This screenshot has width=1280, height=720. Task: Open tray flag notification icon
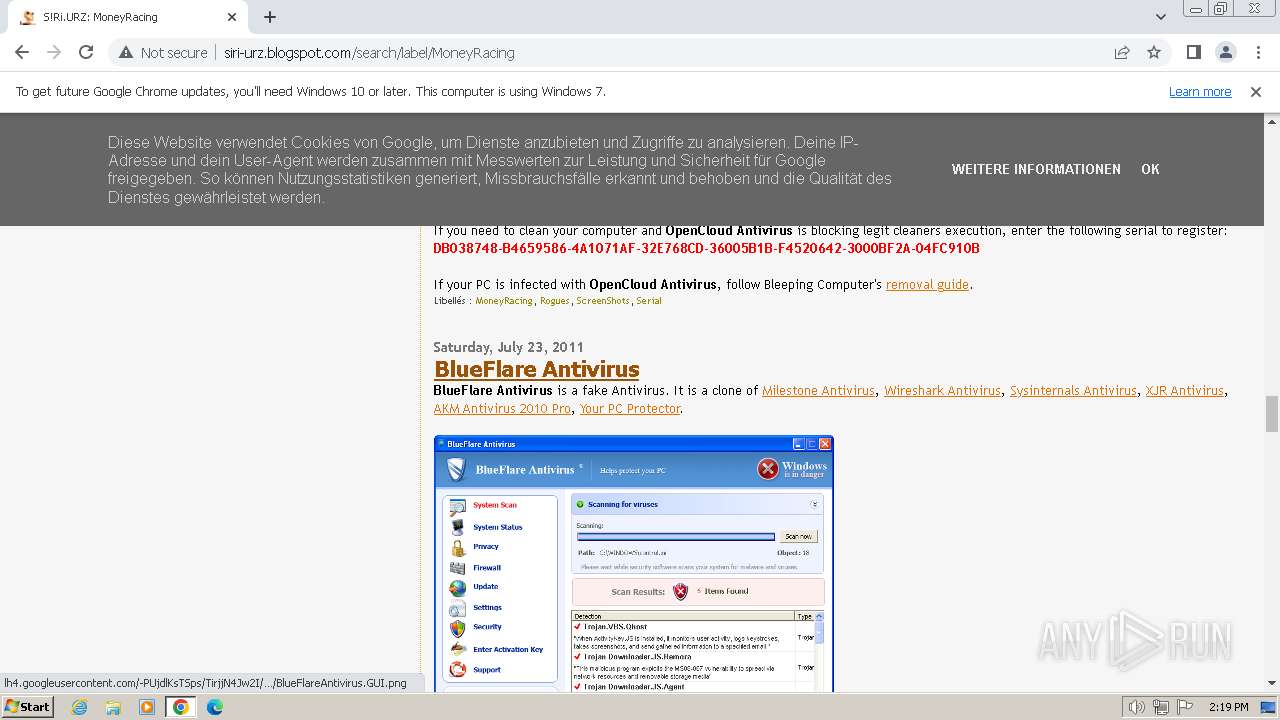(1185, 707)
